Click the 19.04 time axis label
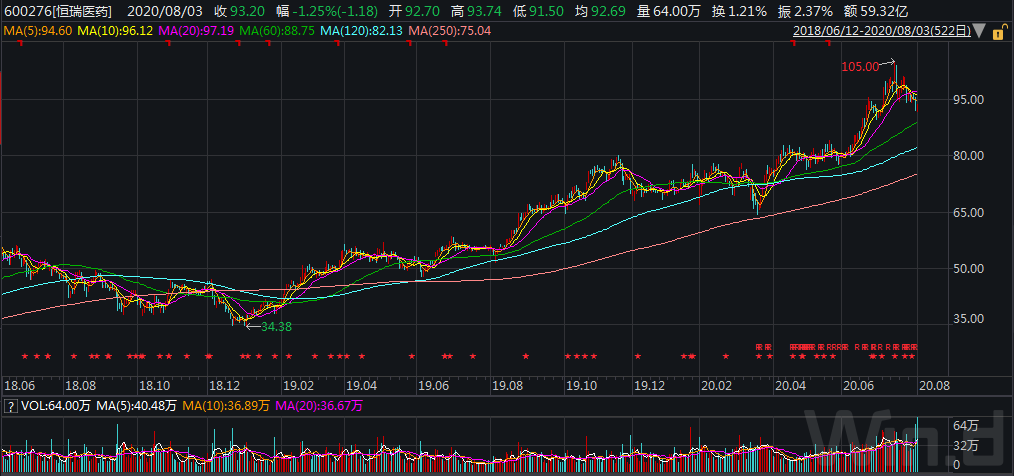The image size is (1014, 476). point(361,386)
